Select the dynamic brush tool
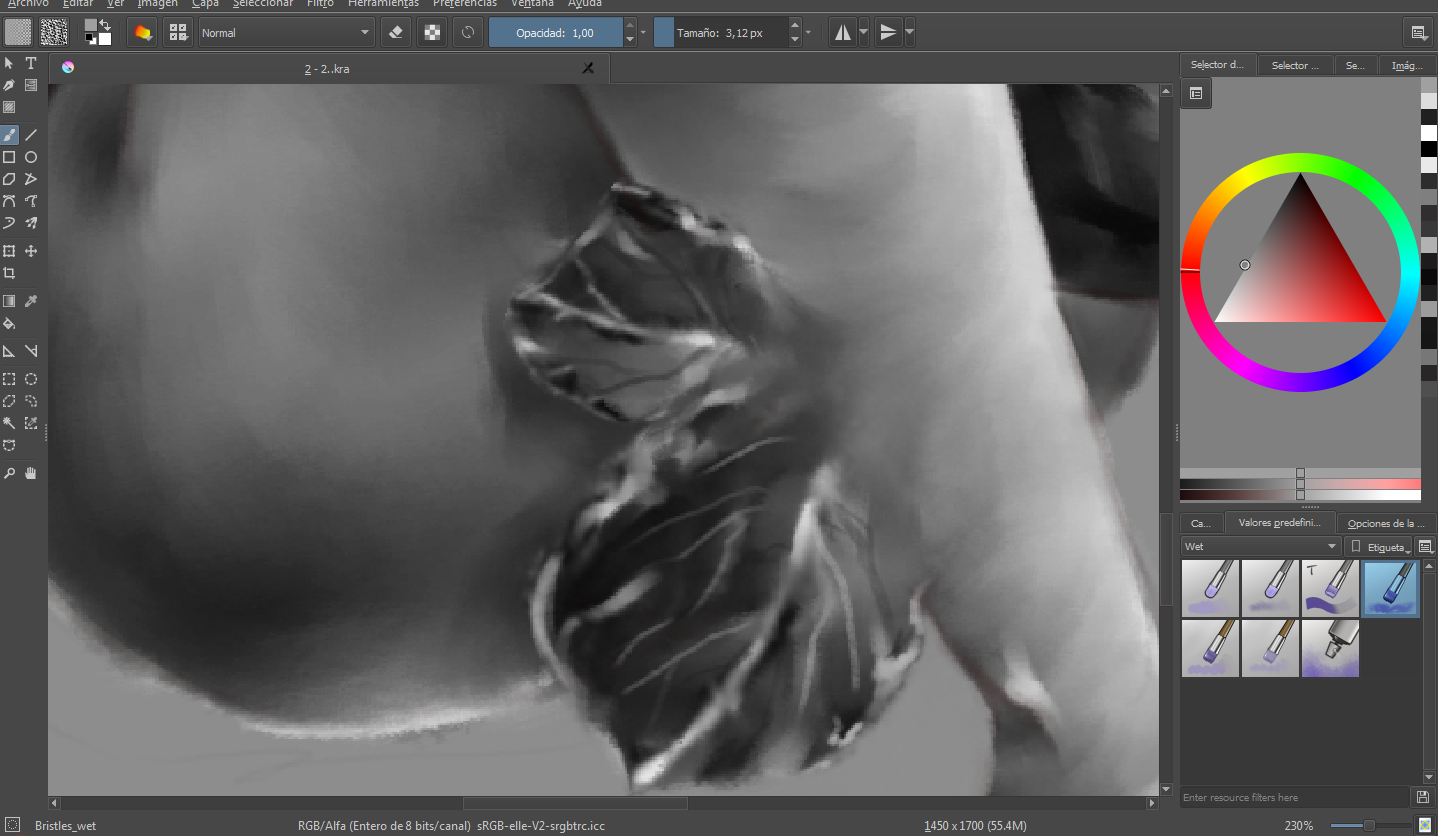The width and height of the screenshot is (1440, 836). pyautogui.click(x=9, y=223)
